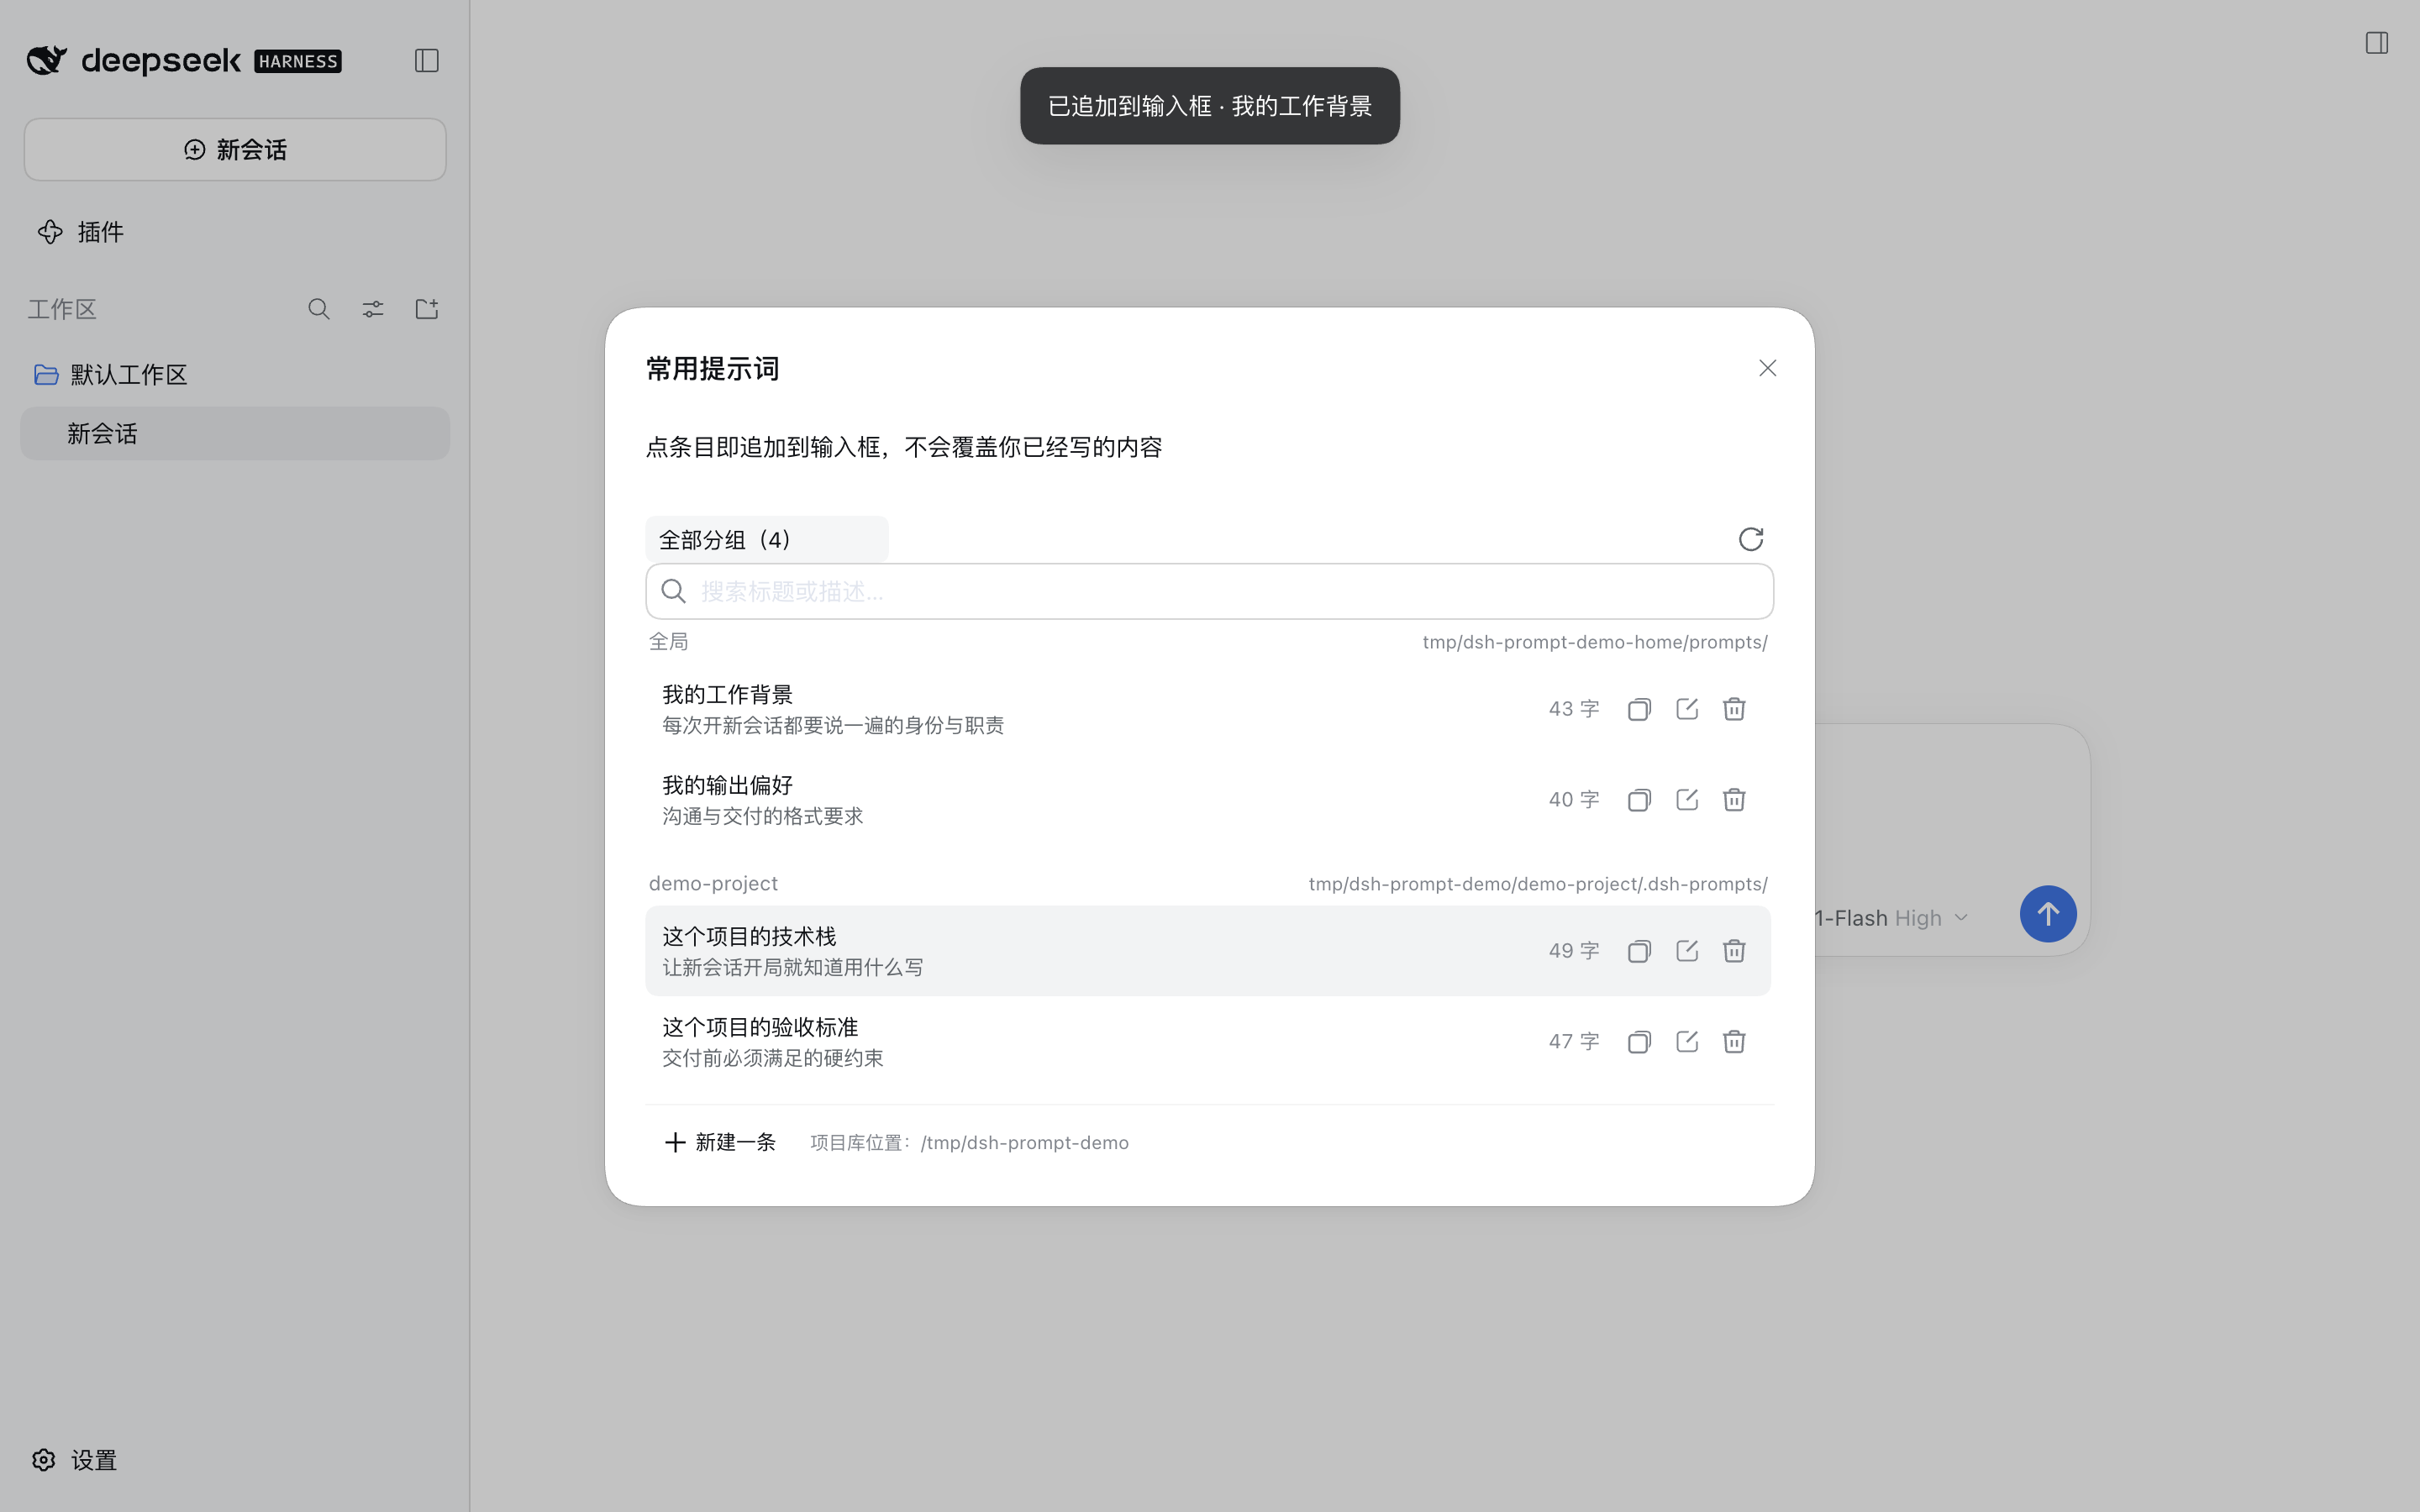Add a new workspace folder
This screenshot has height=1512, width=2420.
click(427, 309)
